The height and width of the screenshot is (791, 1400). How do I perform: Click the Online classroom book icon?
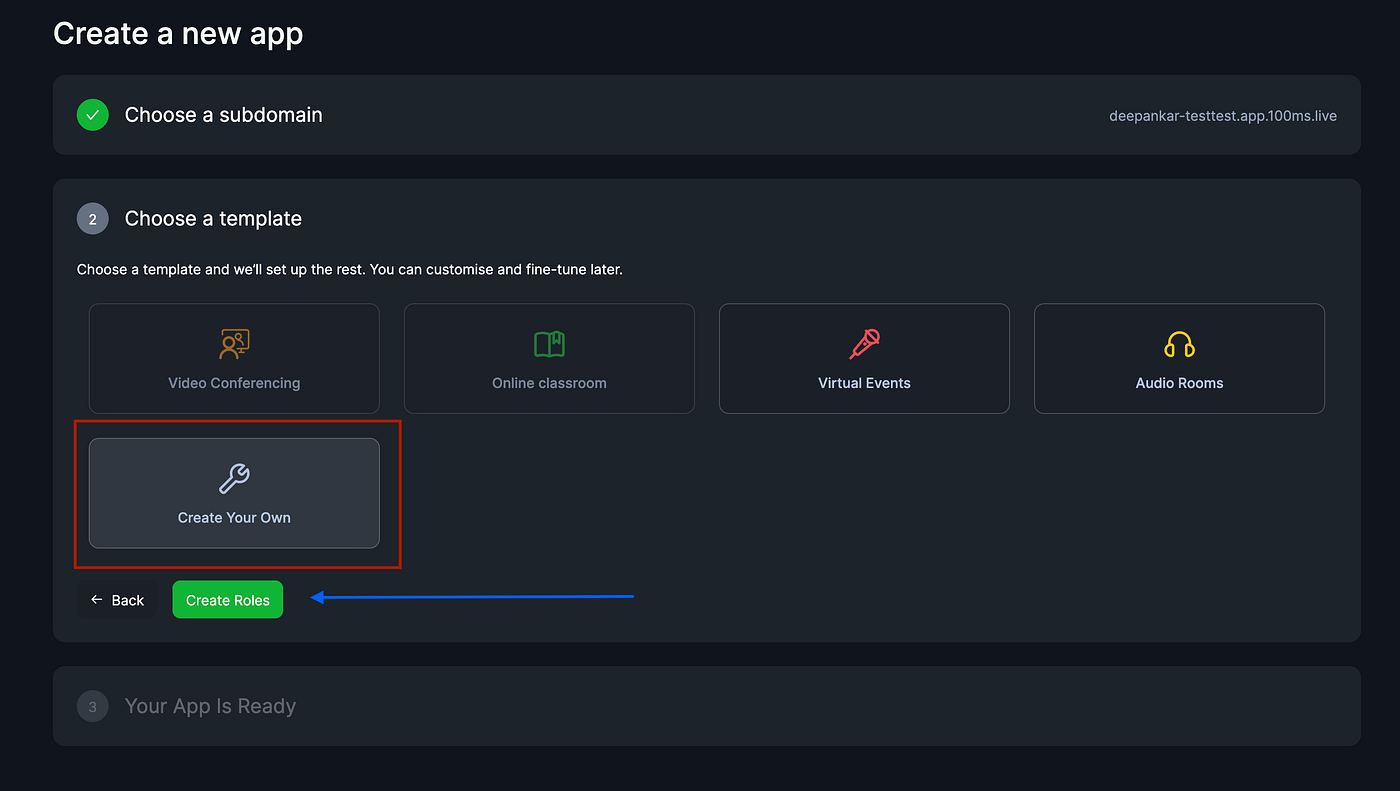(x=548, y=342)
